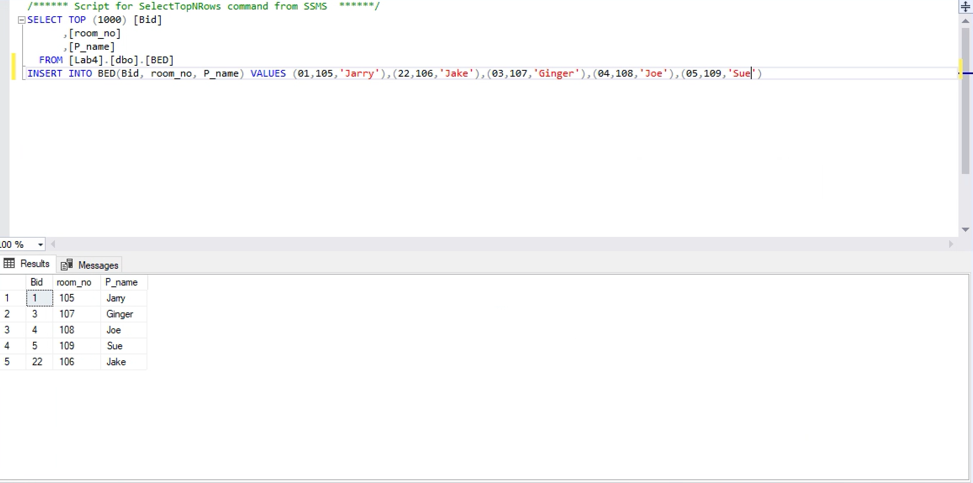
Task: Click the [P_name] column line in query
Action: tap(89, 47)
